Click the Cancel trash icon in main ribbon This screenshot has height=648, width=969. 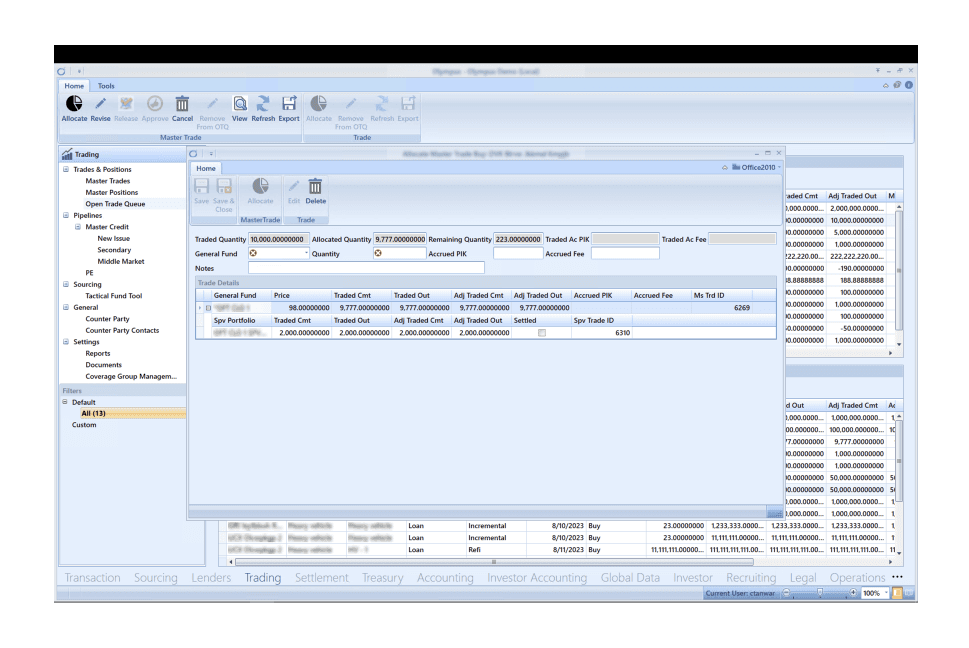pyautogui.click(x=182, y=104)
